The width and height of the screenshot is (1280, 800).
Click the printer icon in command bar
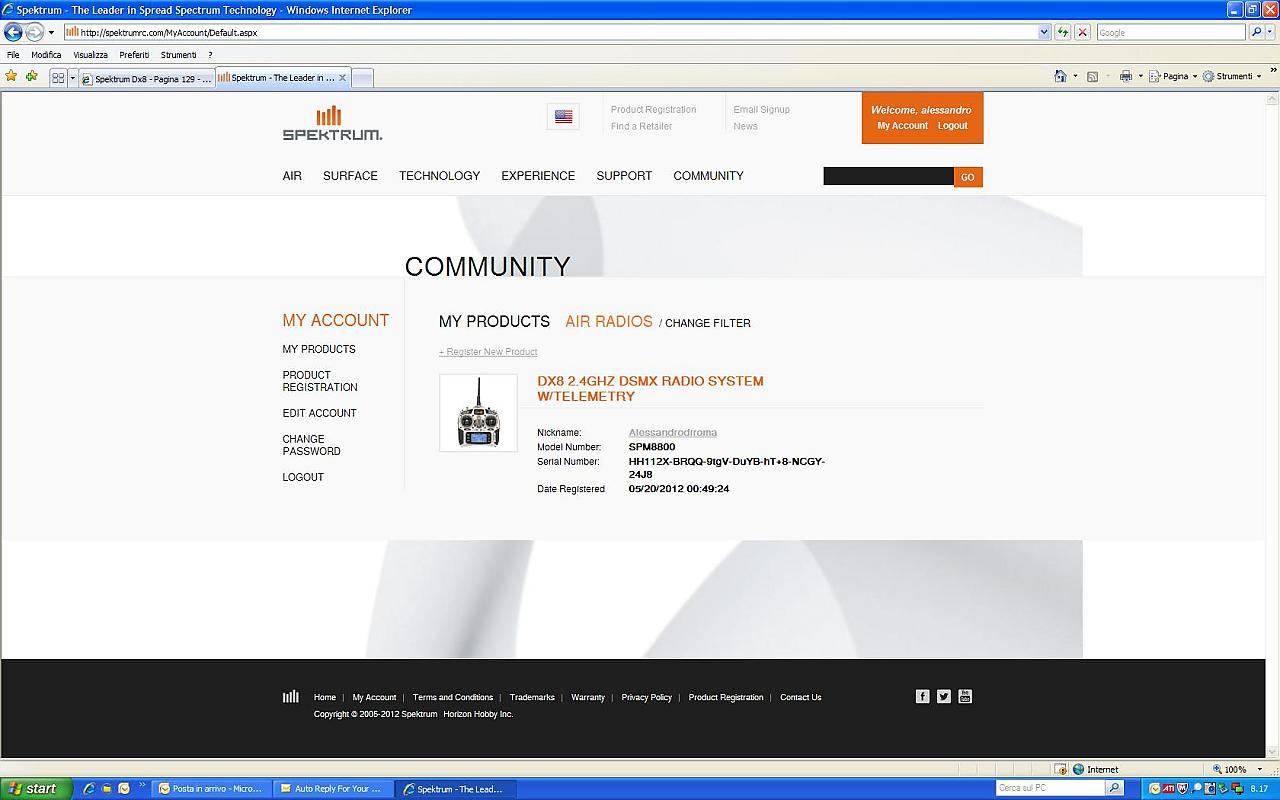tap(1126, 76)
